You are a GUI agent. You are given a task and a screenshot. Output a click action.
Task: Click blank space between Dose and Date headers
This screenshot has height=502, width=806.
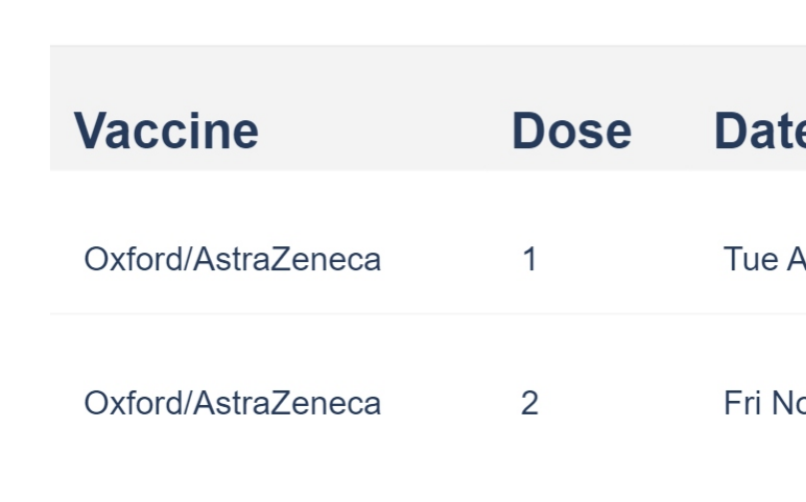[672, 131]
